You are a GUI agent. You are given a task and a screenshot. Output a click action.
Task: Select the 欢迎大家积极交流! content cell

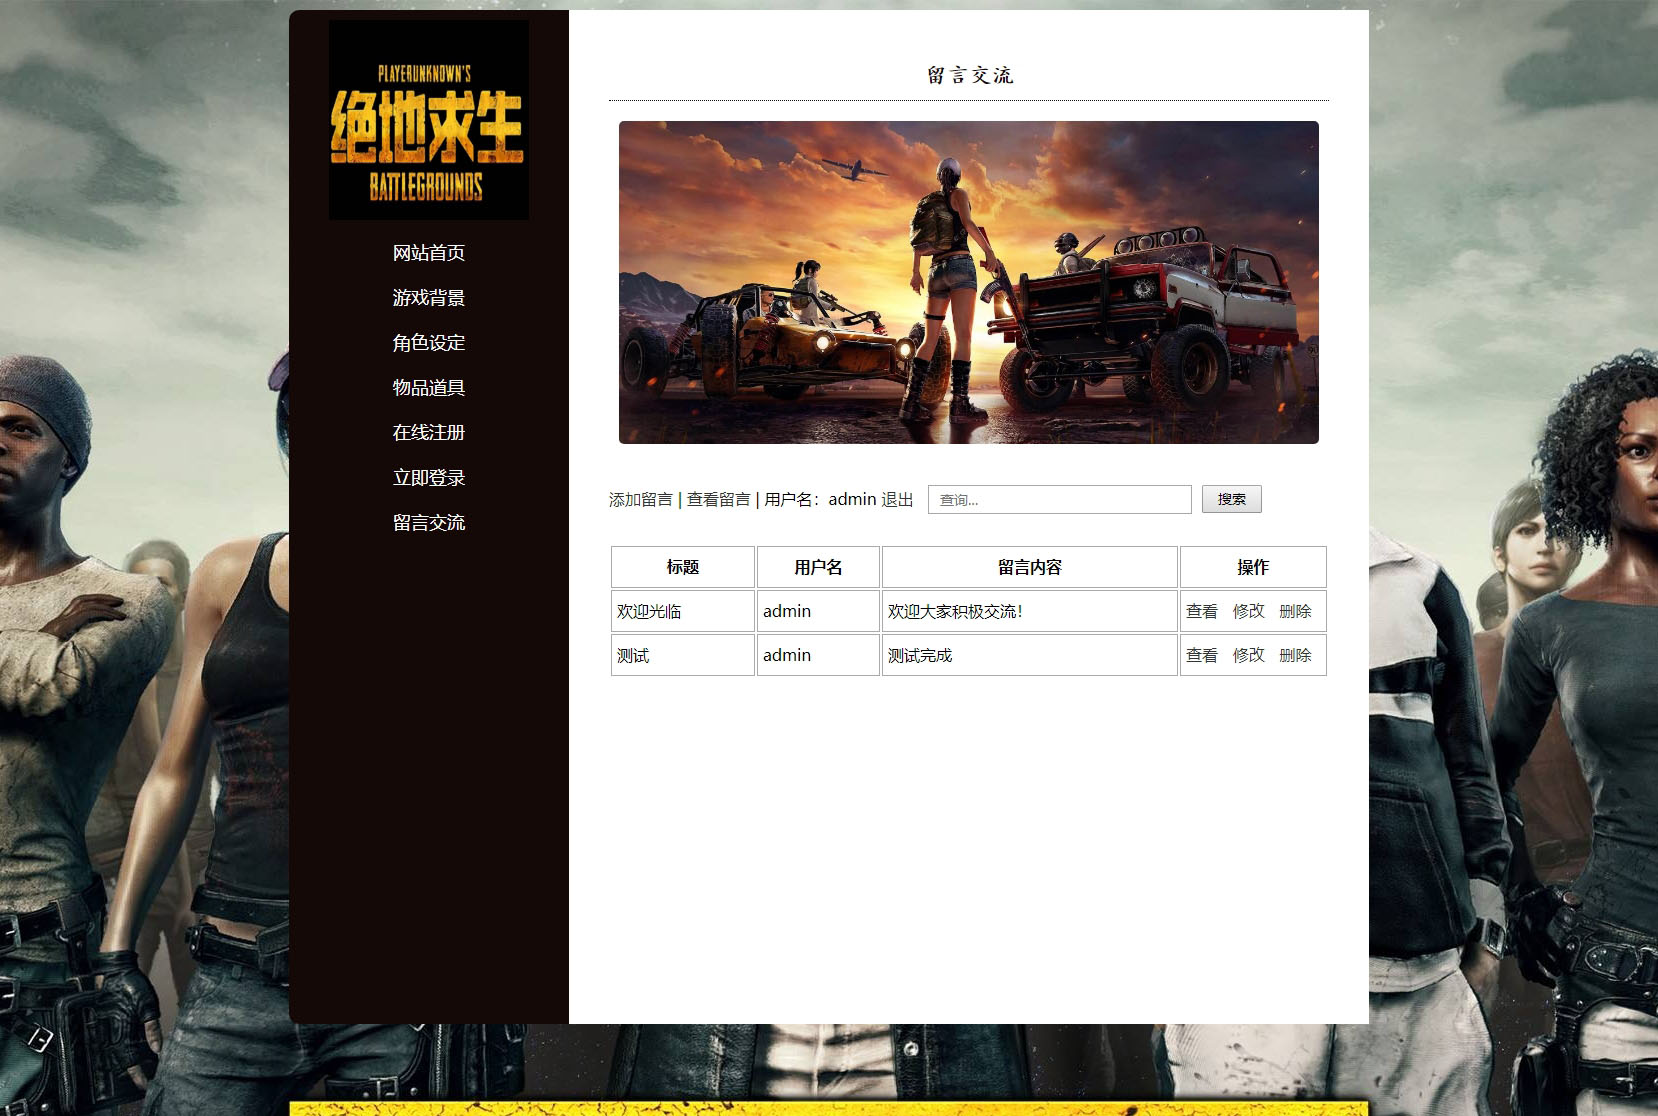click(1030, 611)
